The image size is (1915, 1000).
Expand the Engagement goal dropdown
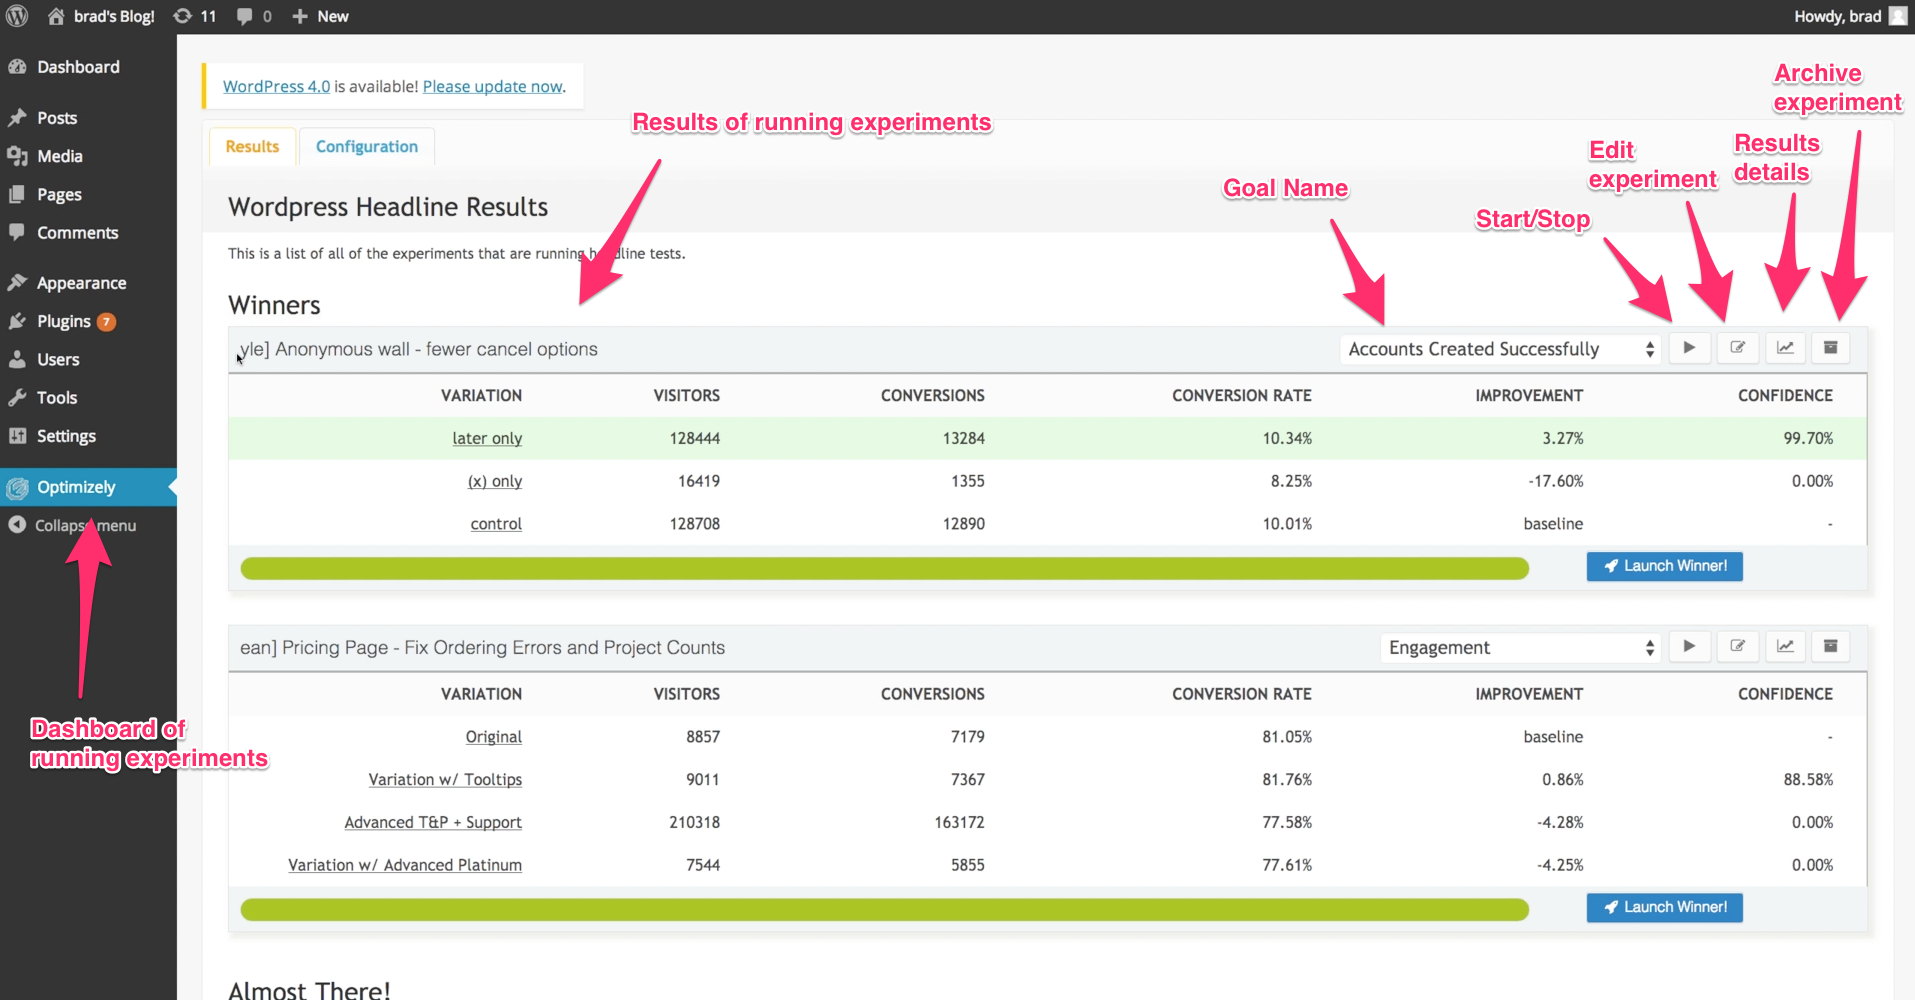click(x=1520, y=648)
